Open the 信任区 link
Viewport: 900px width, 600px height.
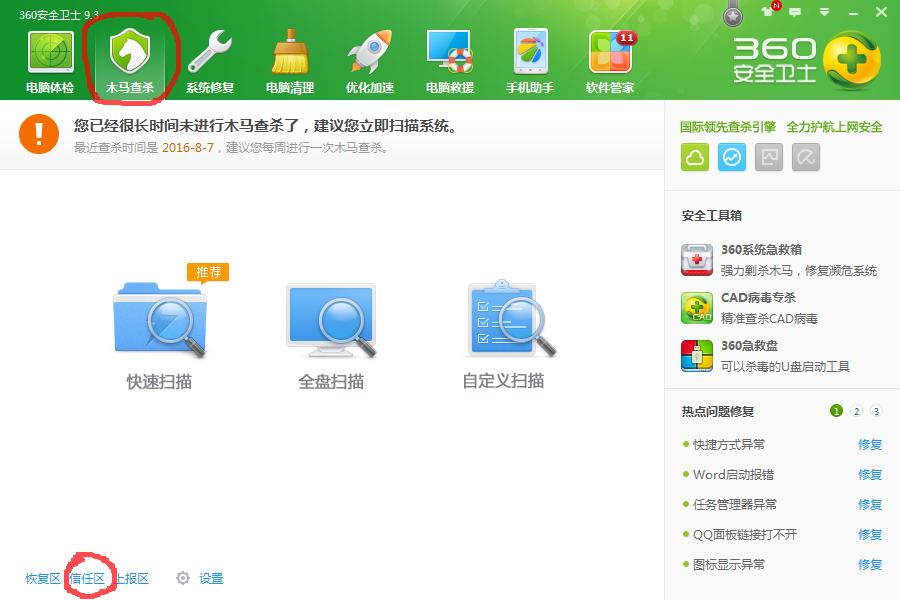point(87,579)
